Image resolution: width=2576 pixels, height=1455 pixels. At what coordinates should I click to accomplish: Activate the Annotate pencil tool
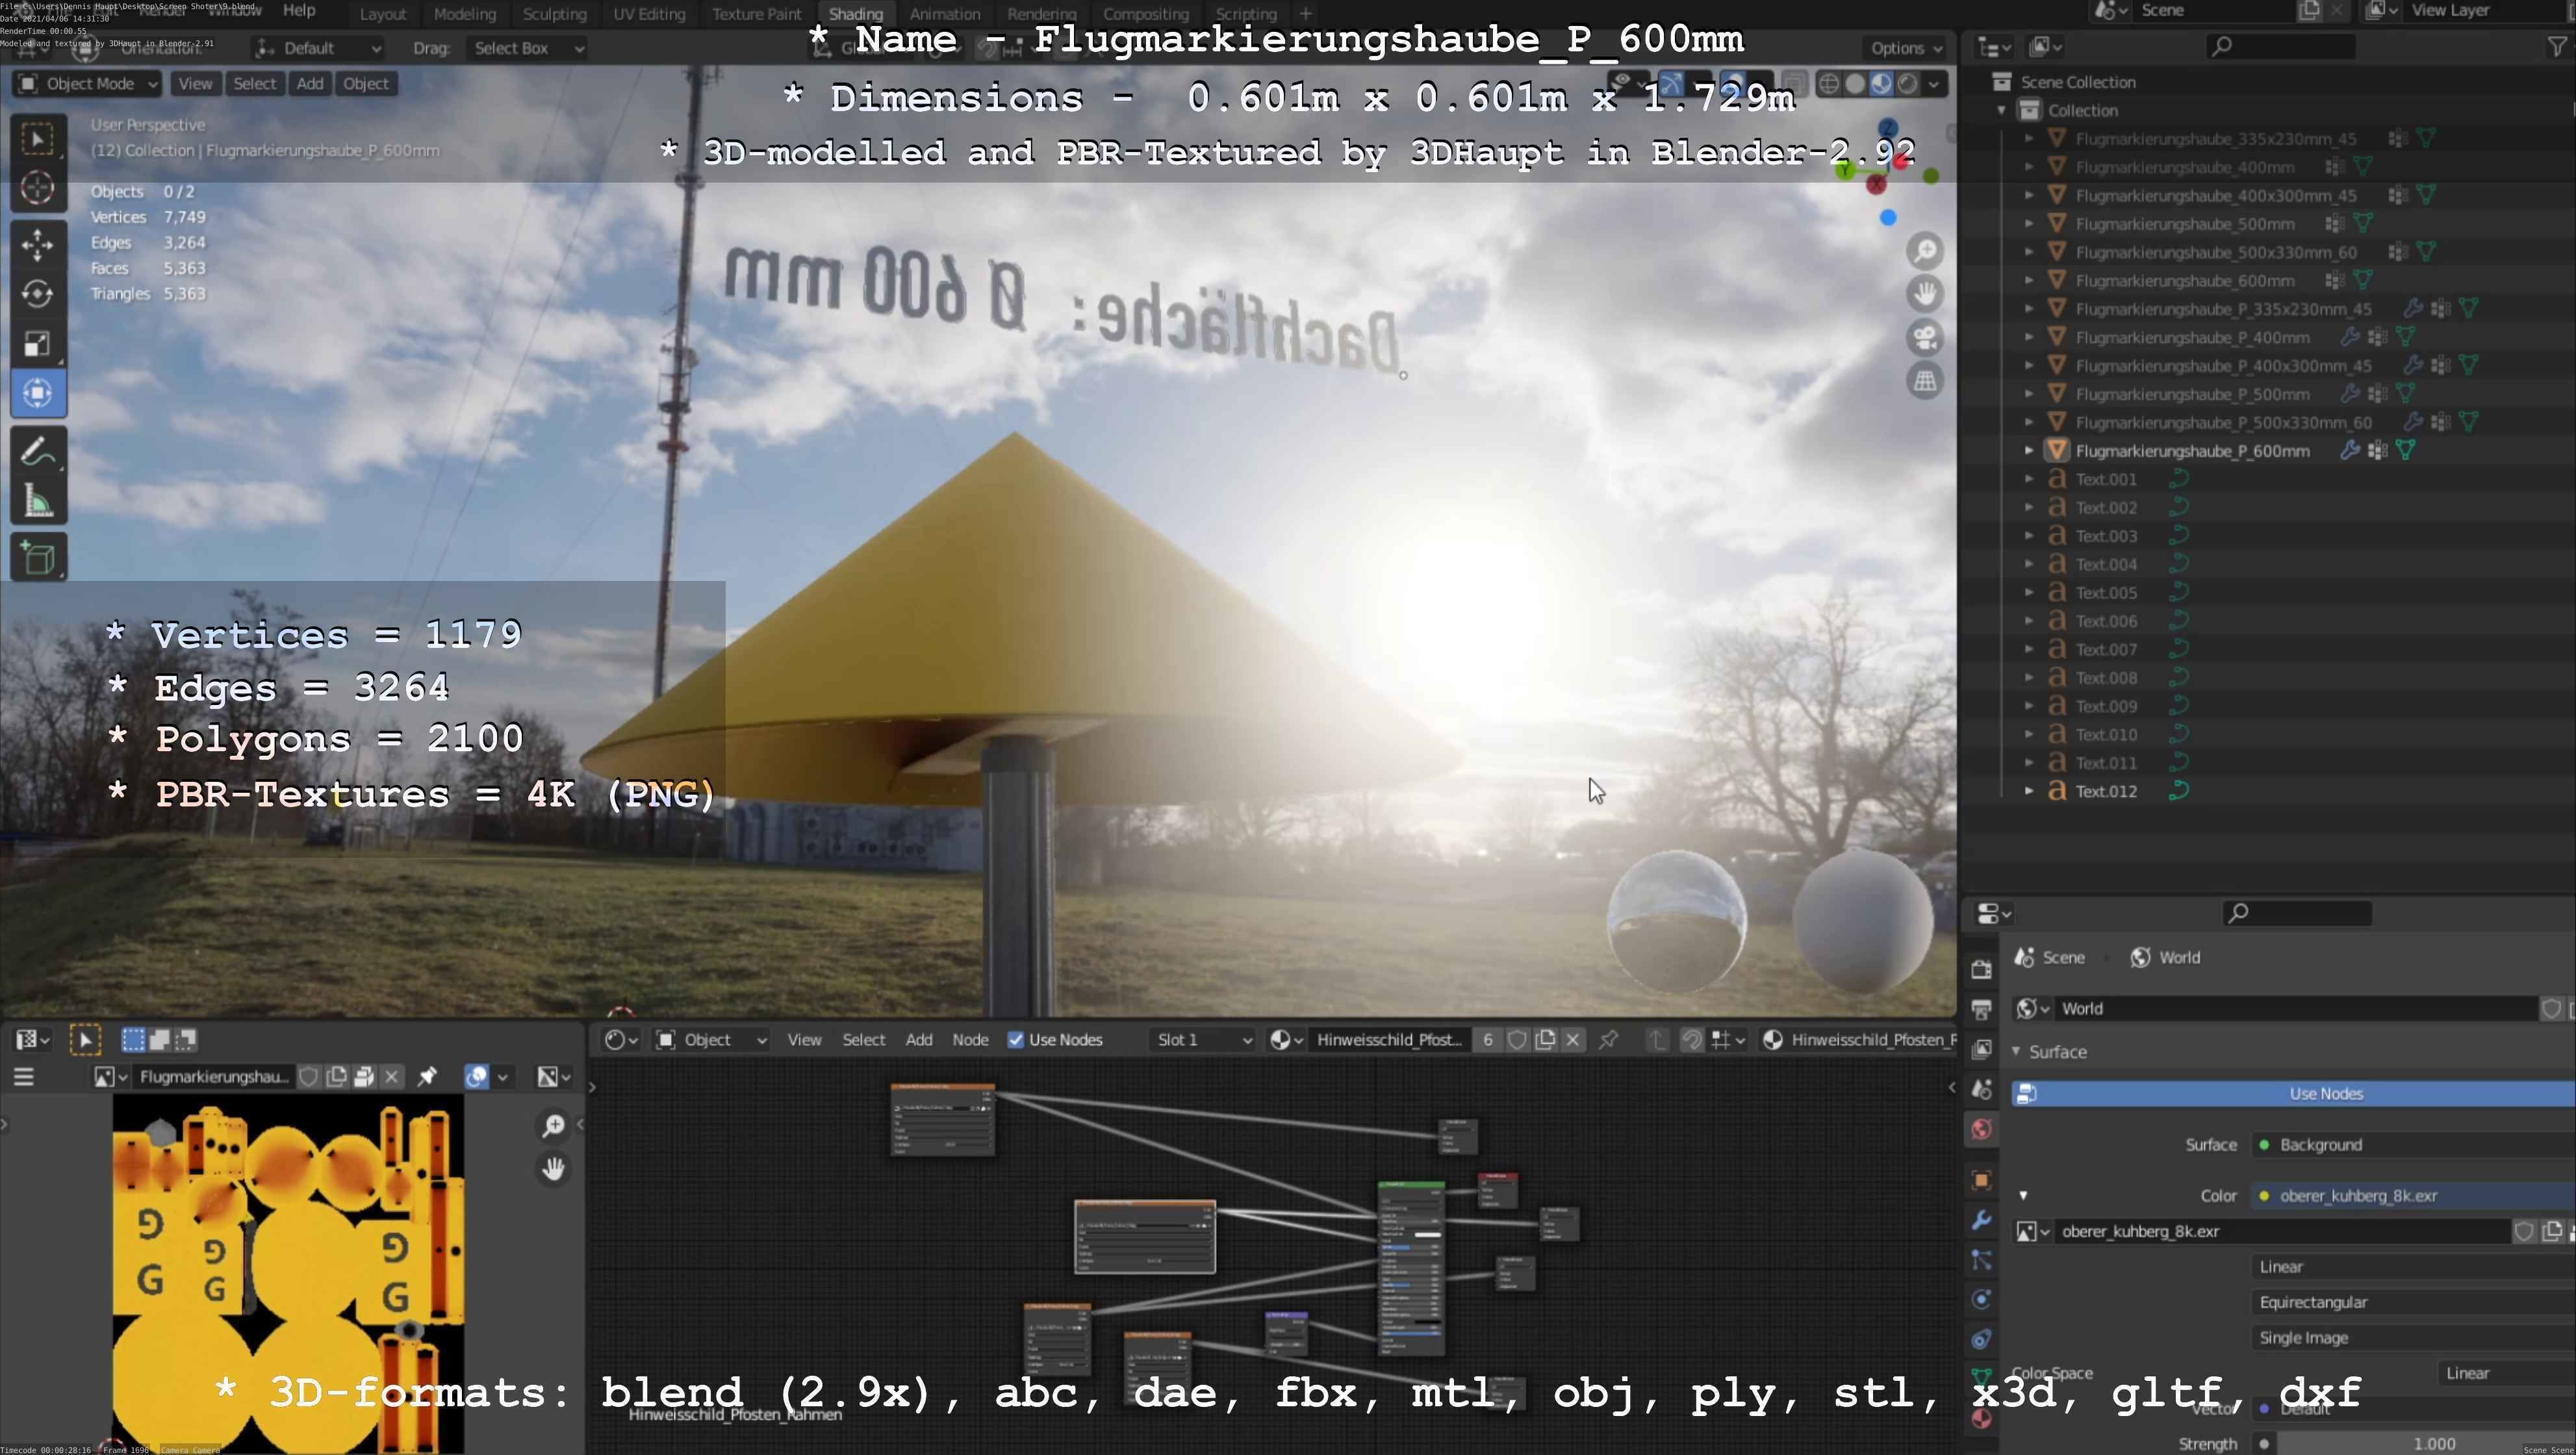(38, 453)
